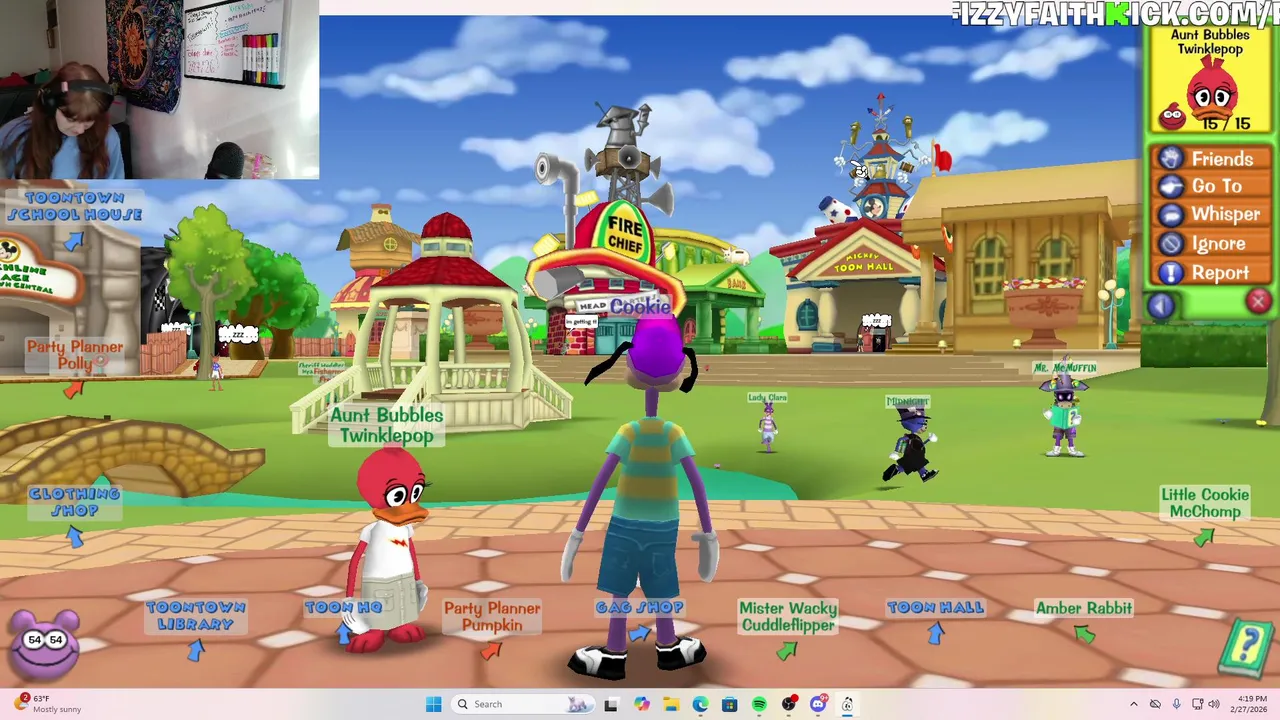Open the Shticker Book icon
The height and width of the screenshot is (720, 1280).
pos(1246,647)
